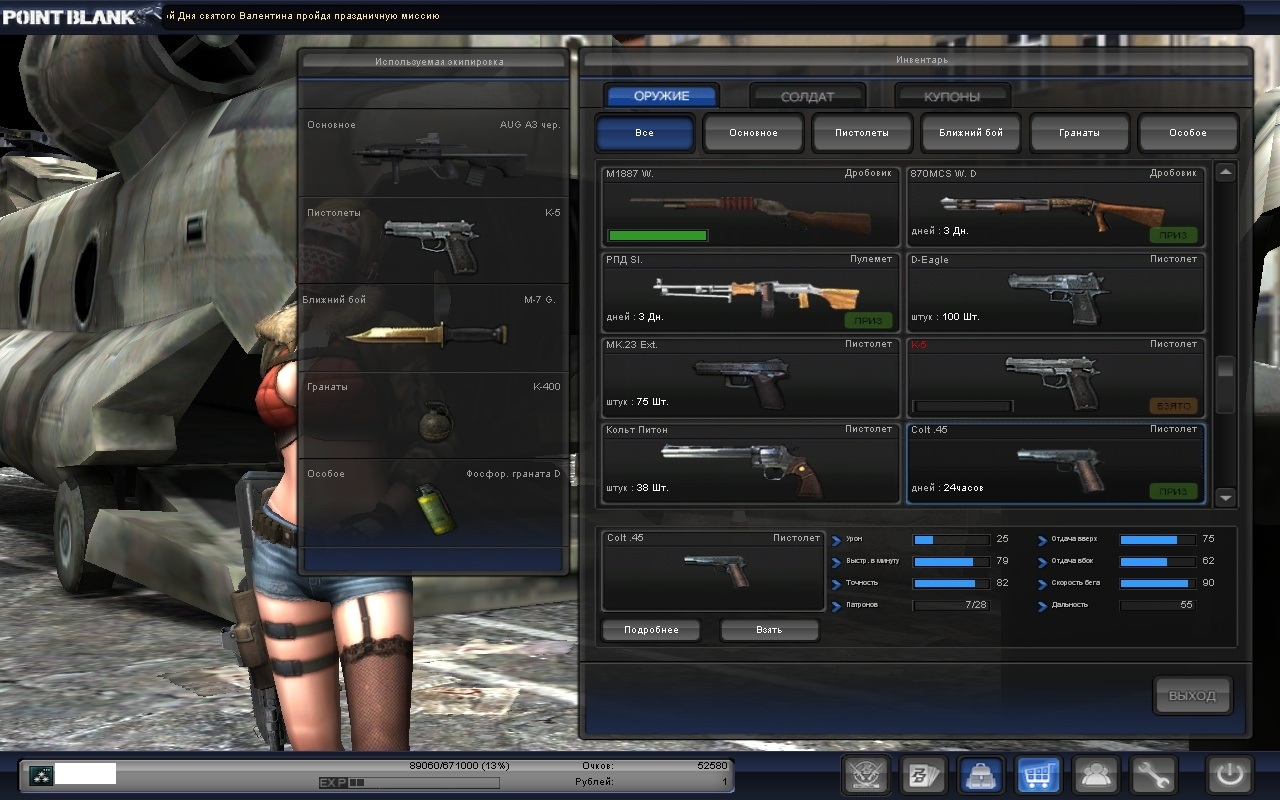Select the Особое weapon filter

tap(1188, 133)
